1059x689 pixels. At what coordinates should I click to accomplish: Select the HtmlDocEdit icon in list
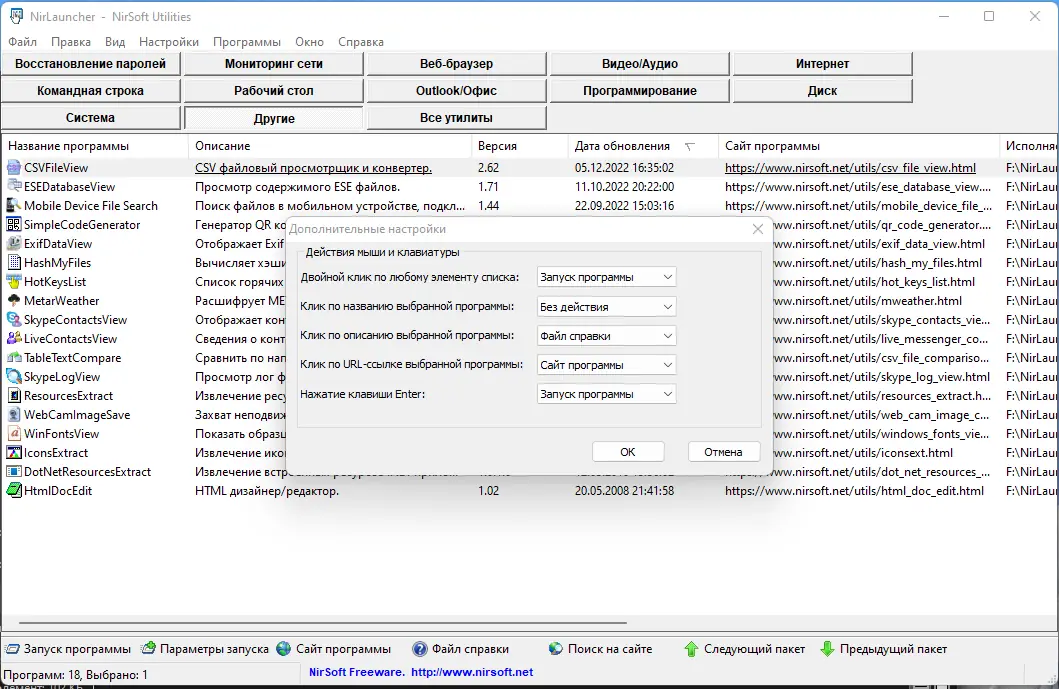(14, 490)
